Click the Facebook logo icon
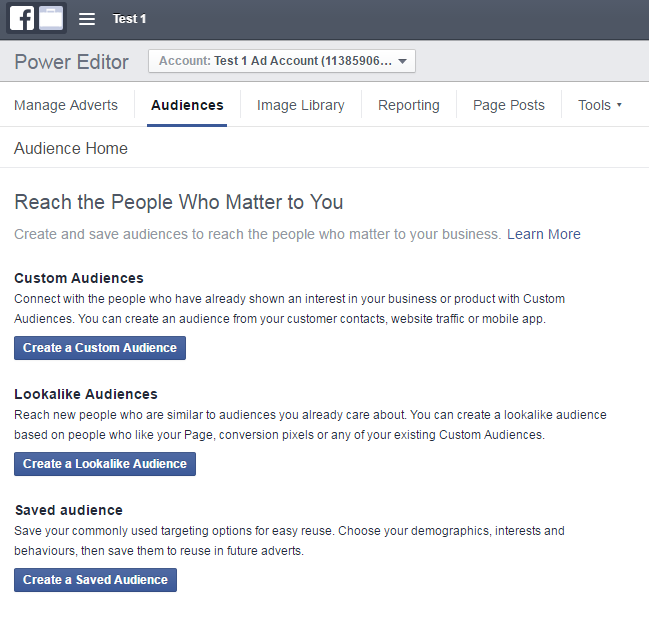The height and width of the screenshot is (642, 649). coord(22,19)
